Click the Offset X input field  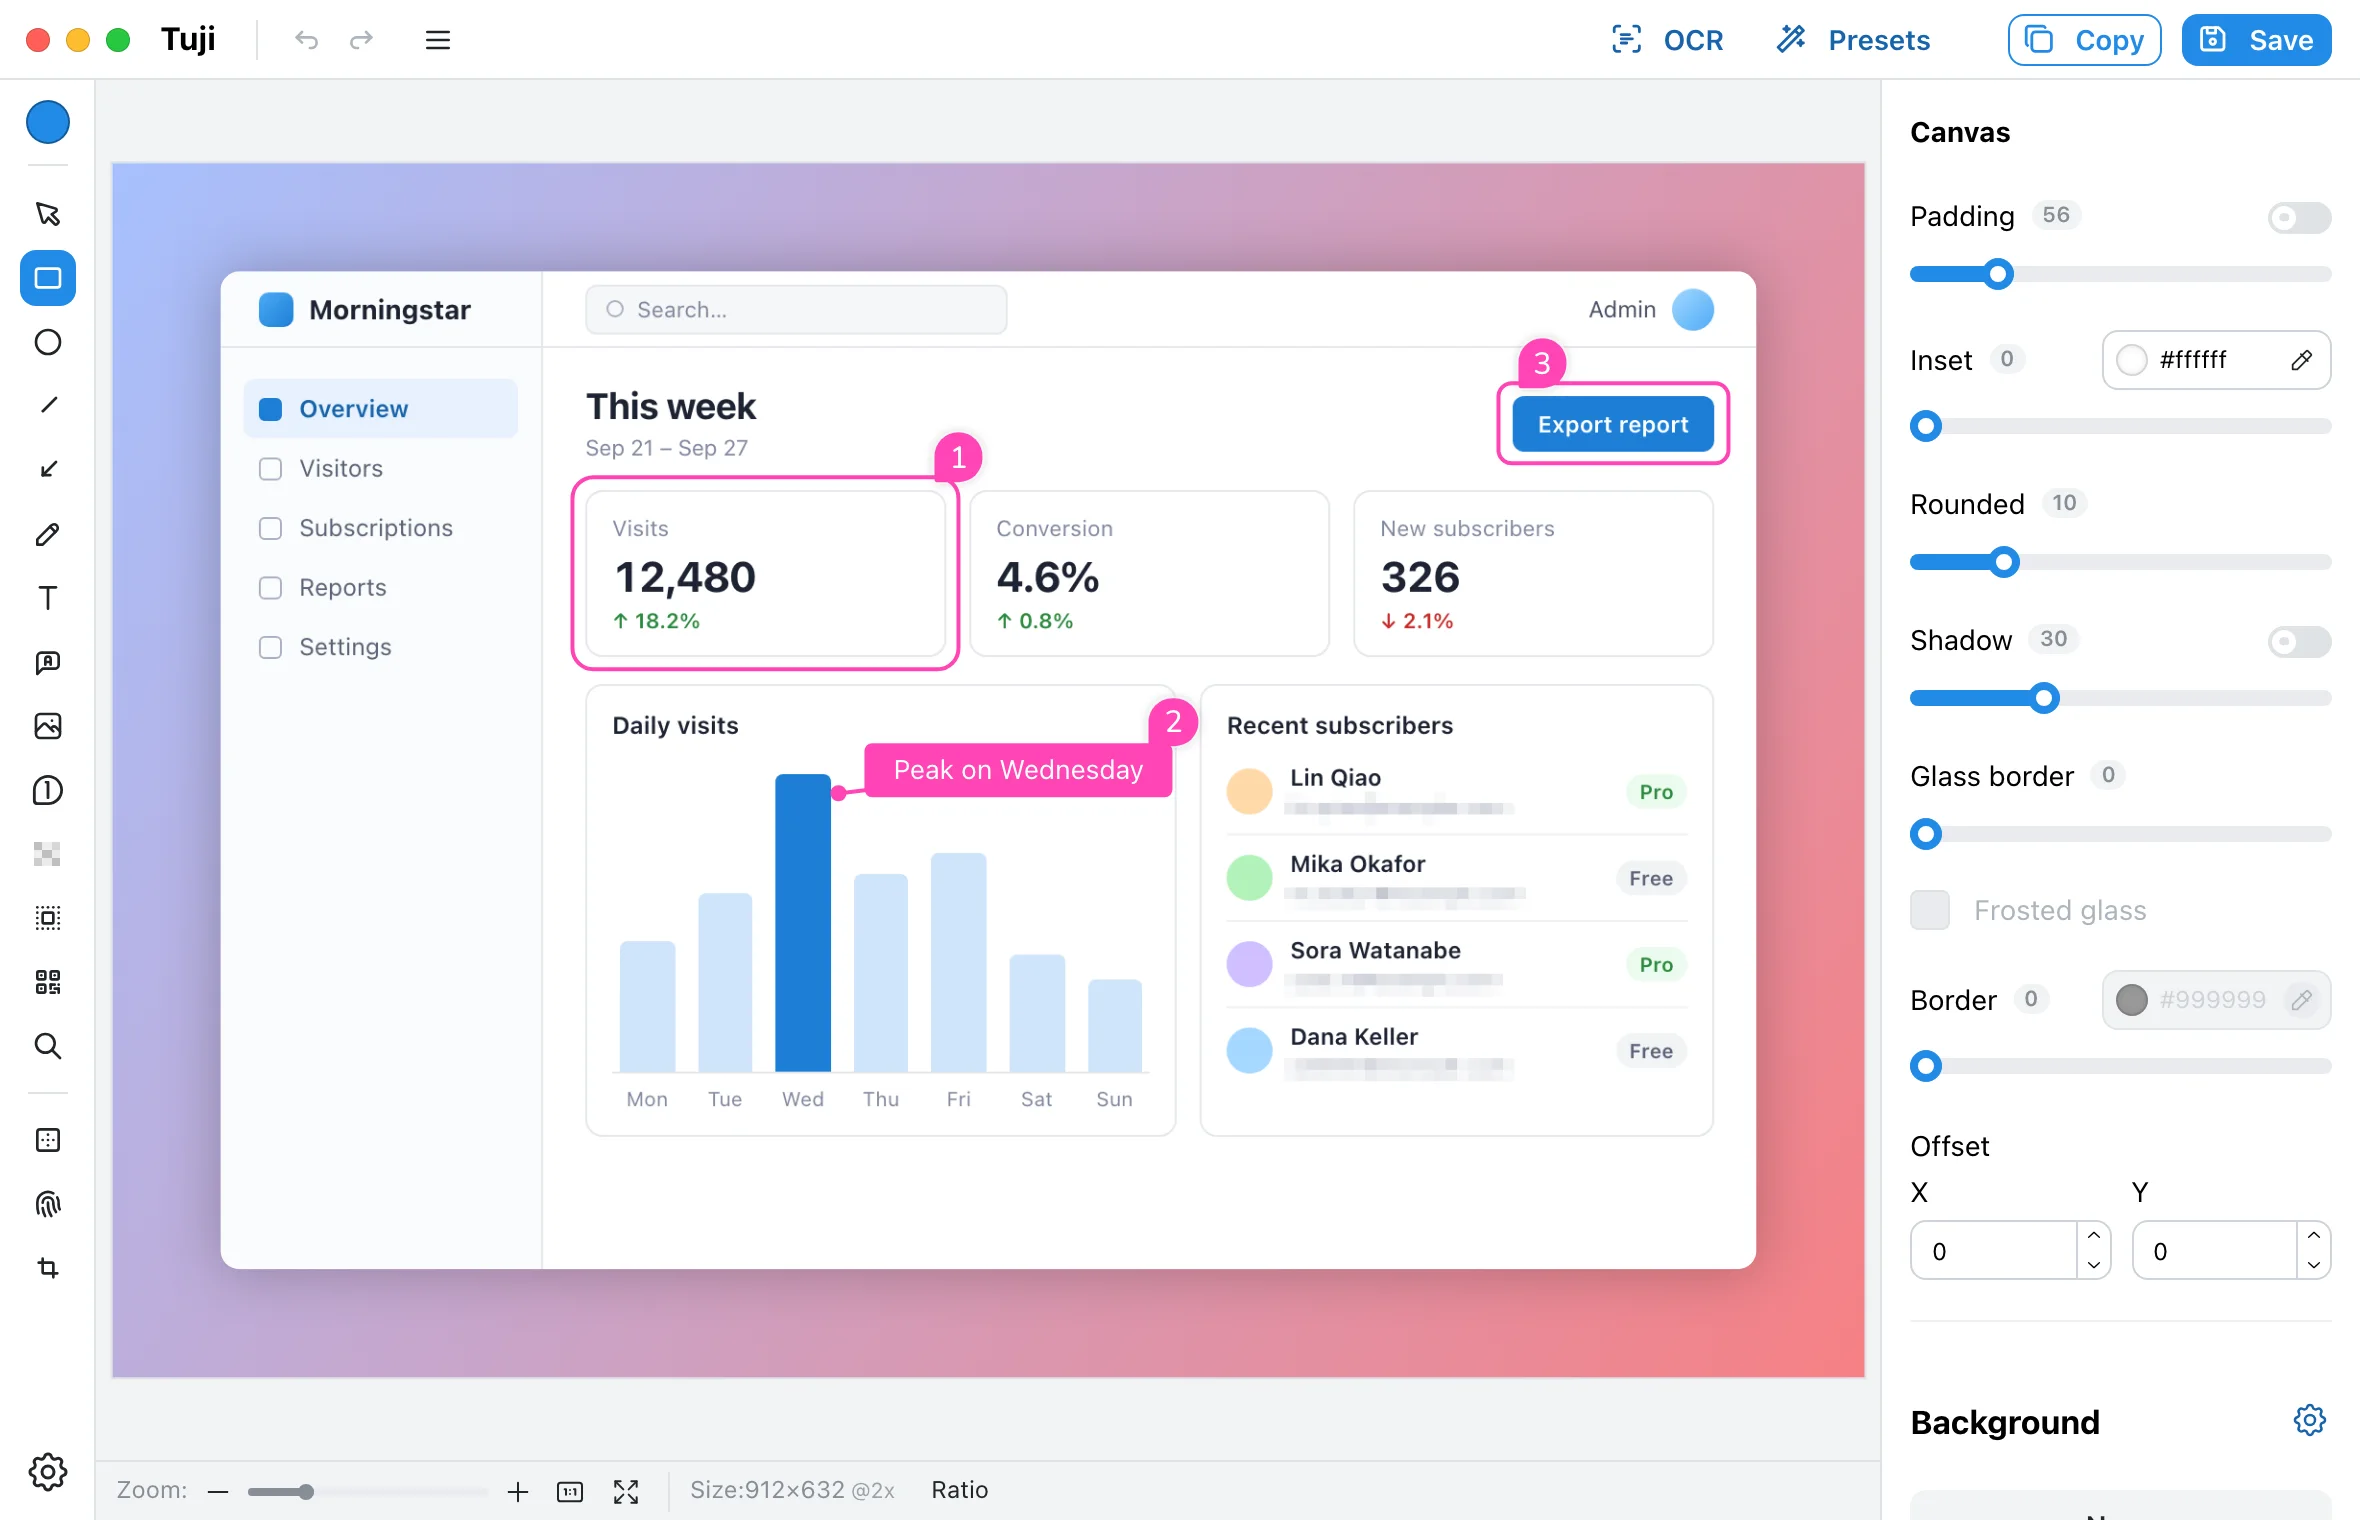coord(1994,1251)
